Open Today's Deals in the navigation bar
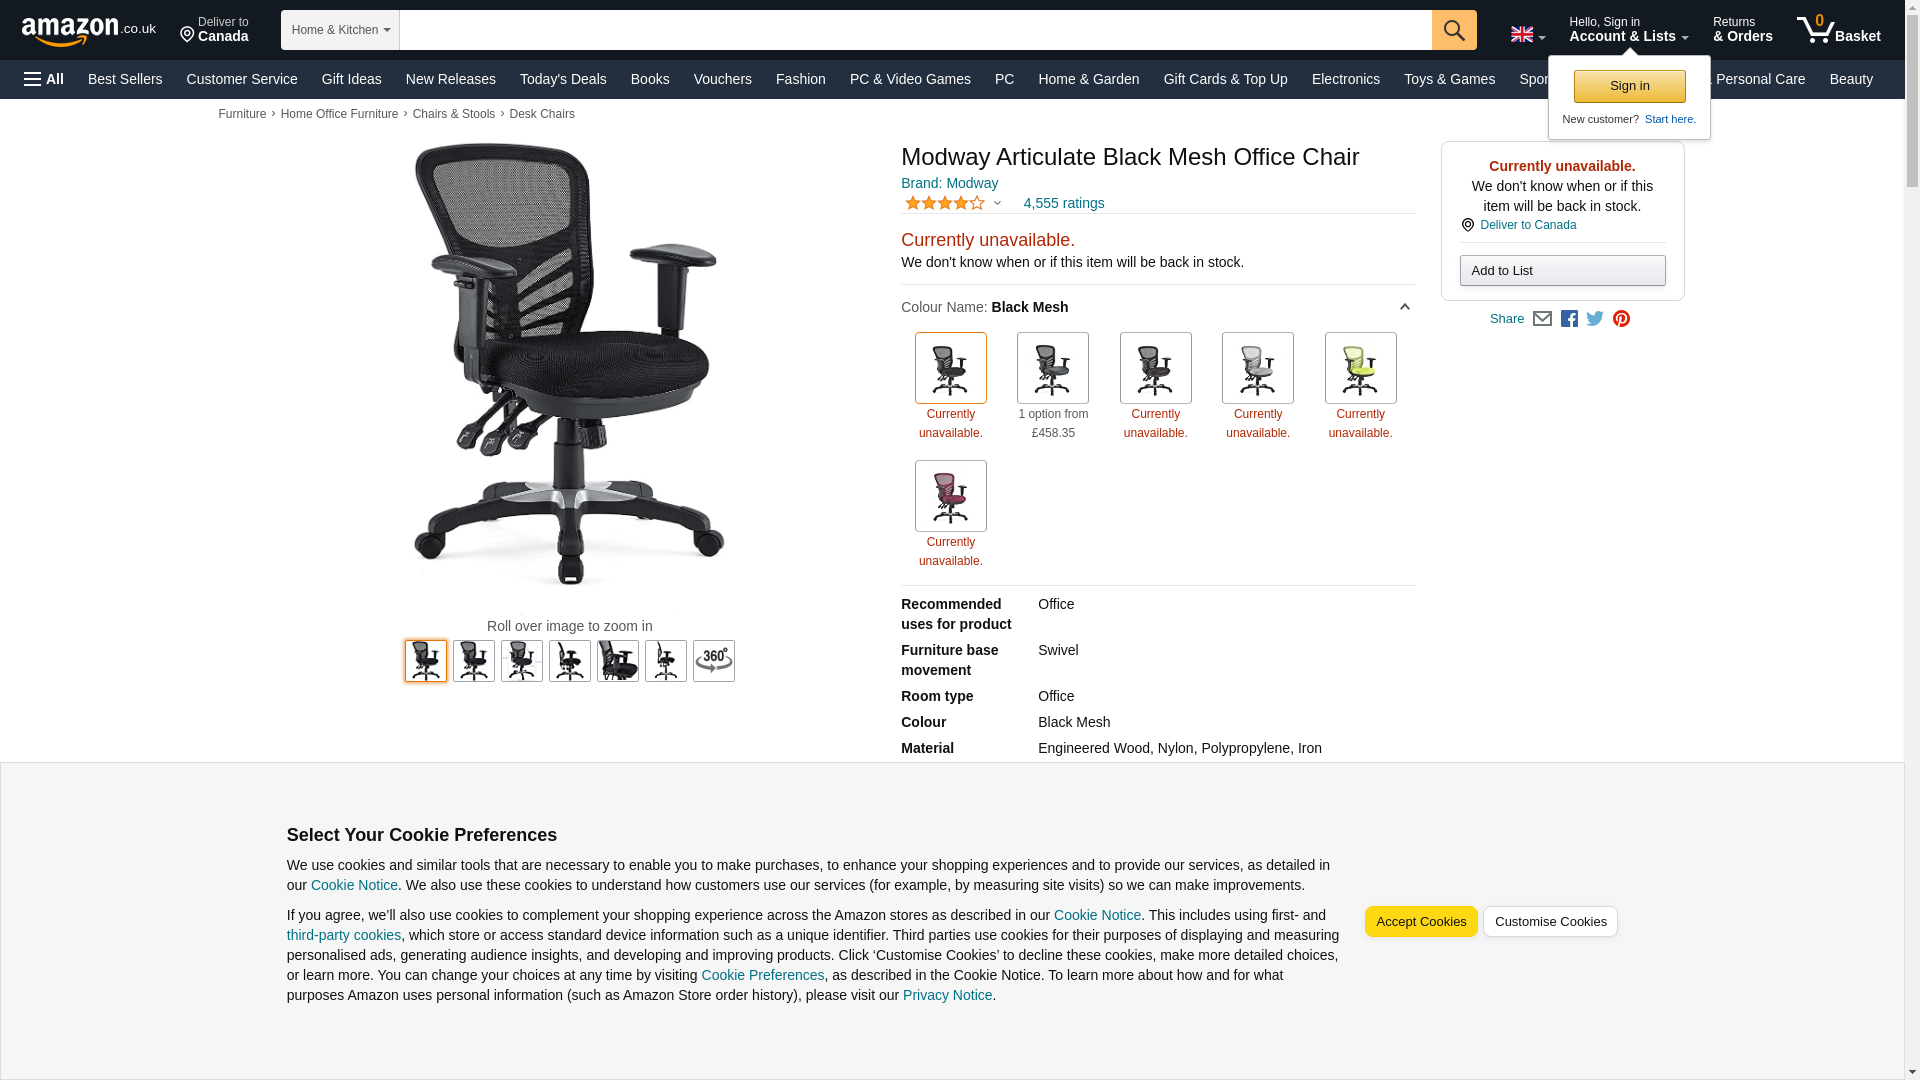 click(x=563, y=79)
